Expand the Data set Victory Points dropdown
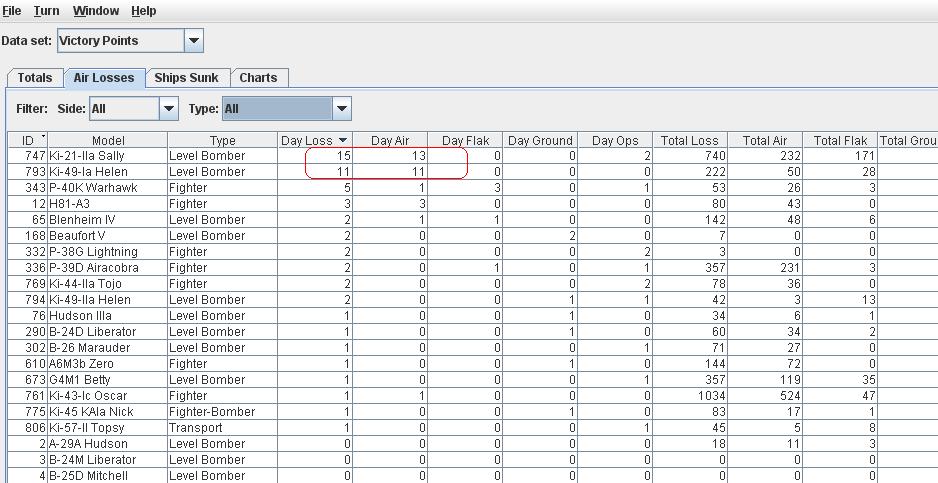Screen dimensions: 938x483 click(193, 41)
